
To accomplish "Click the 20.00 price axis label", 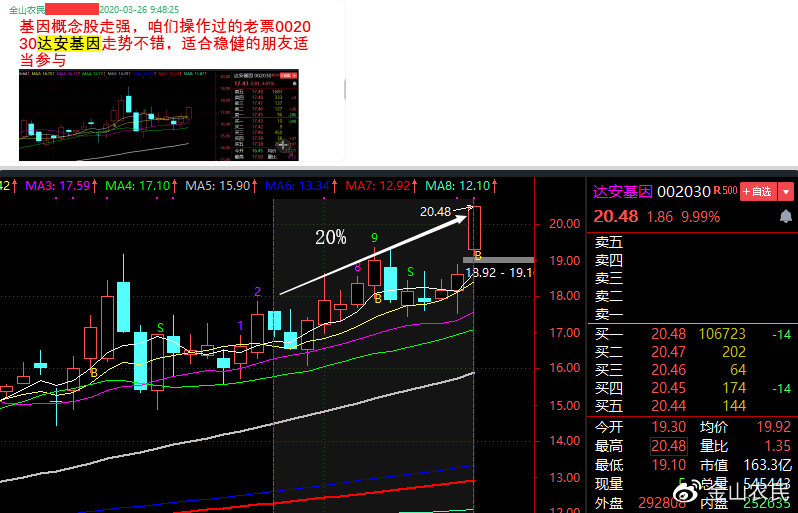I will click(x=564, y=224).
